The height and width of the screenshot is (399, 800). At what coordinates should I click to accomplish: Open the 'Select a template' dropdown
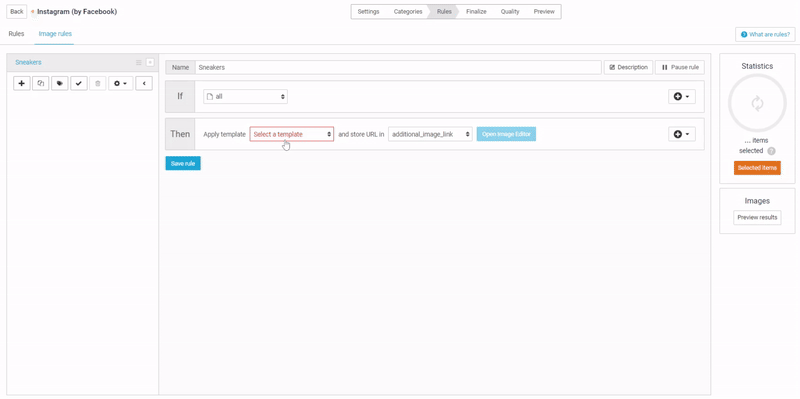click(292, 134)
